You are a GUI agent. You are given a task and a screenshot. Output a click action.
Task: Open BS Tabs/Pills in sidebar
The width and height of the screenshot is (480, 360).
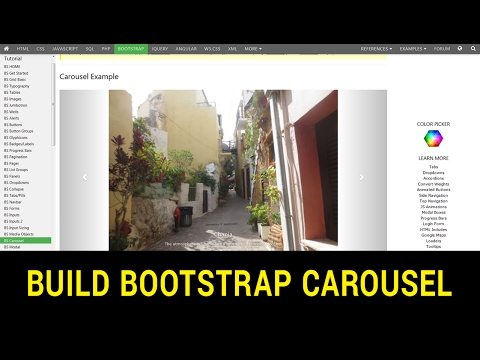tap(15, 196)
